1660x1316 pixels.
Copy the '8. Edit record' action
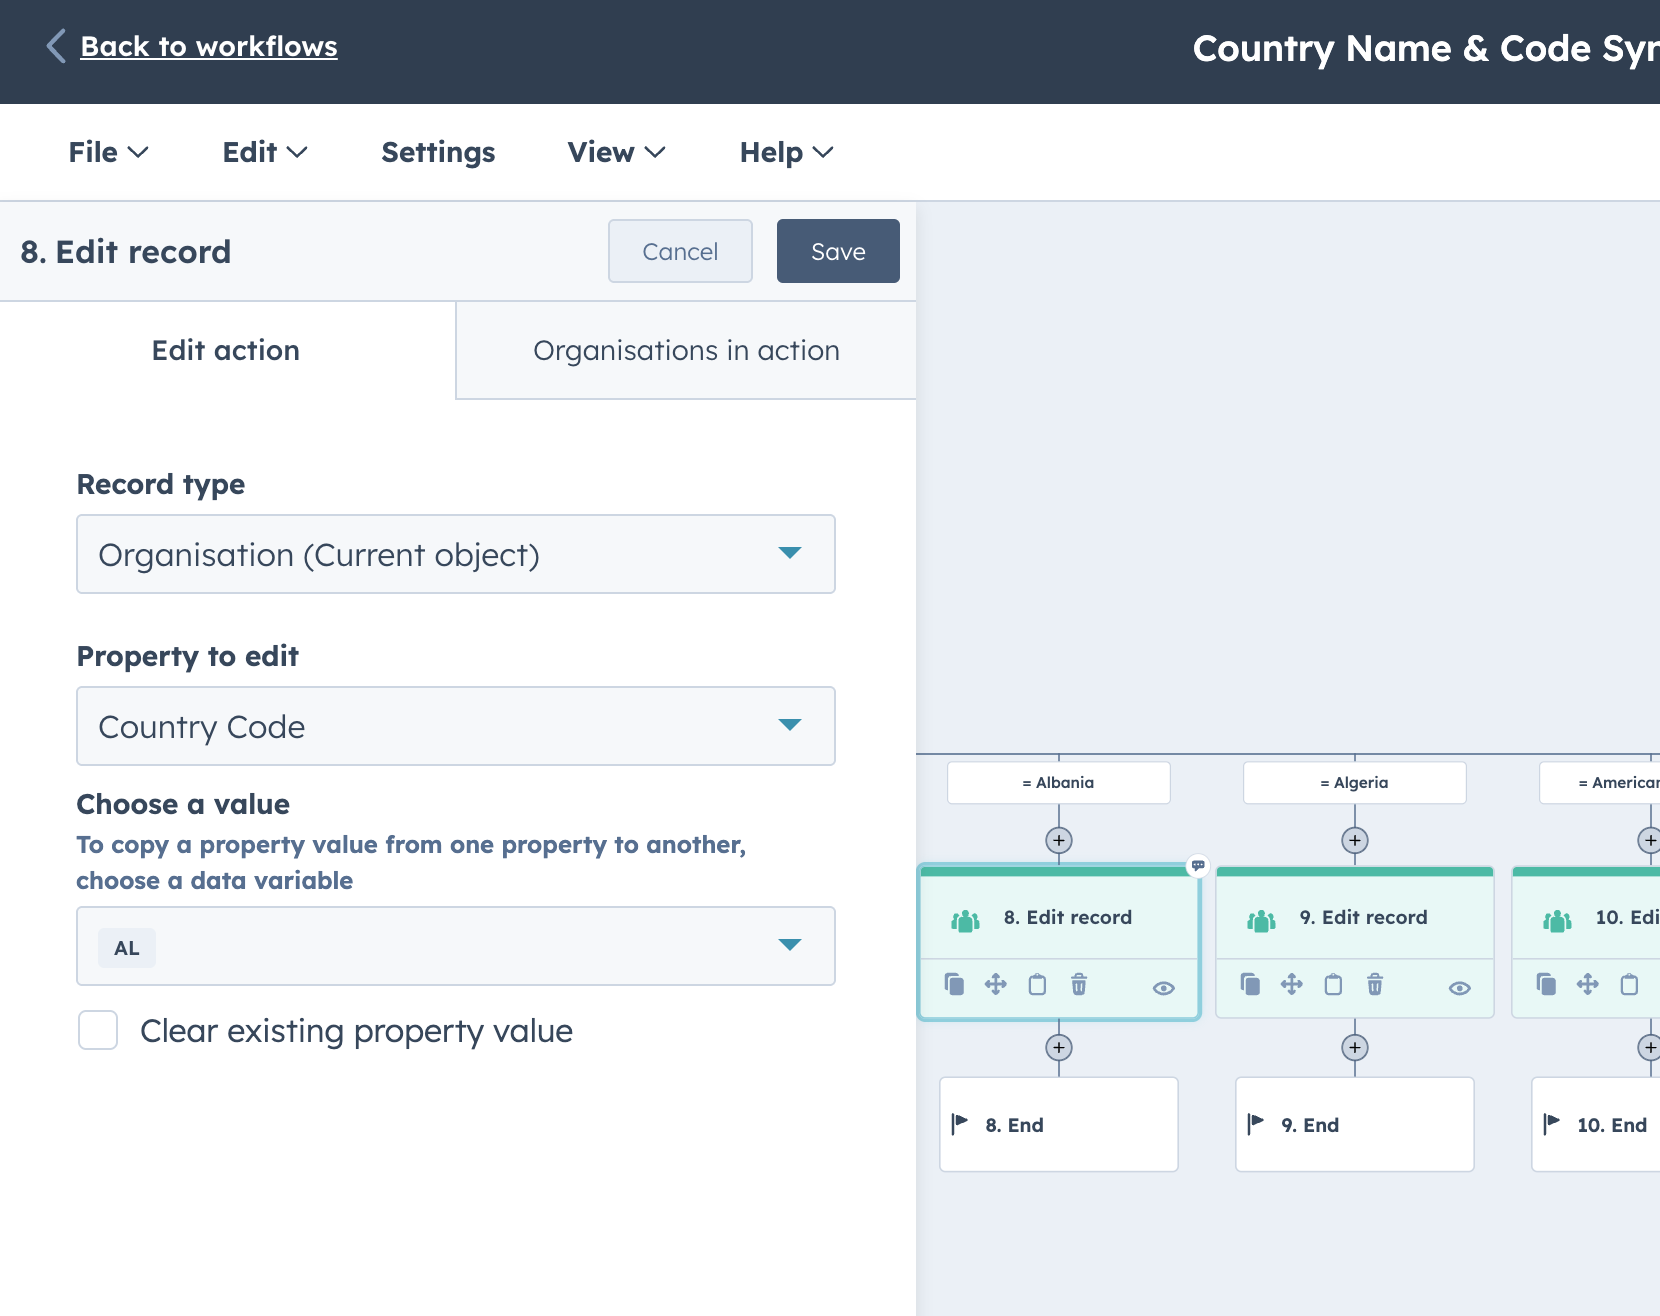(955, 985)
